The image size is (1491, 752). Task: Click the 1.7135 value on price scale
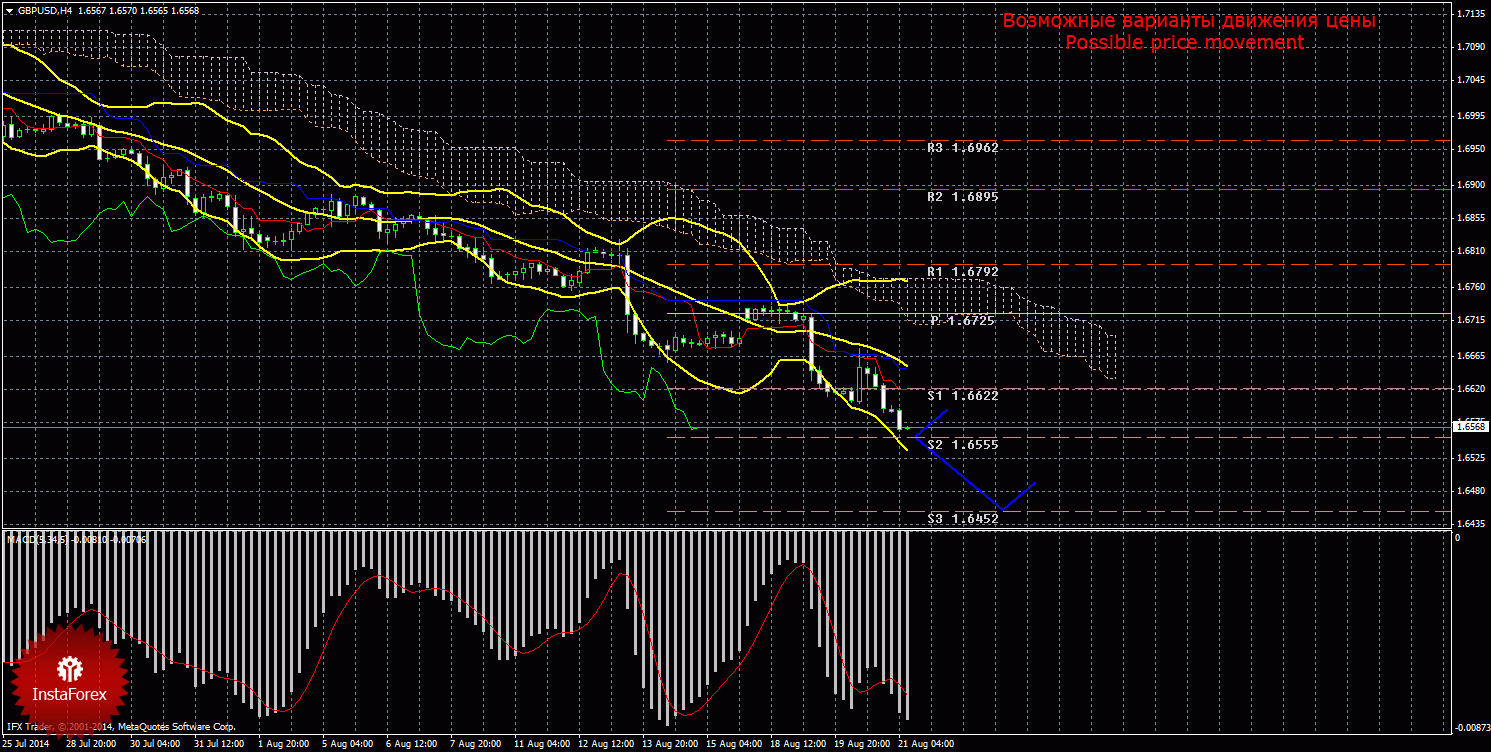point(1470,14)
